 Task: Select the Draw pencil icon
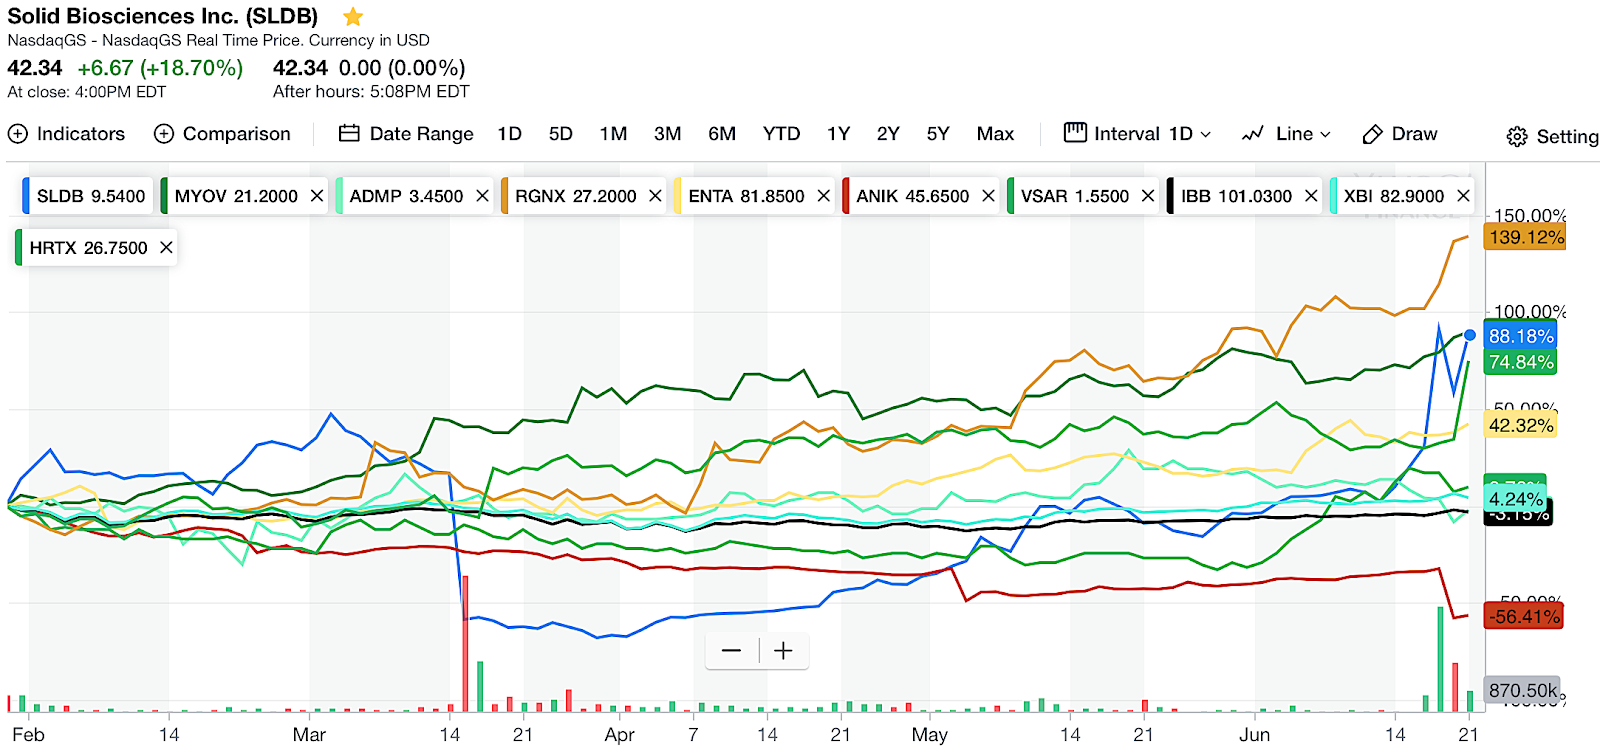pyautogui.click(x=1373, y=134)
